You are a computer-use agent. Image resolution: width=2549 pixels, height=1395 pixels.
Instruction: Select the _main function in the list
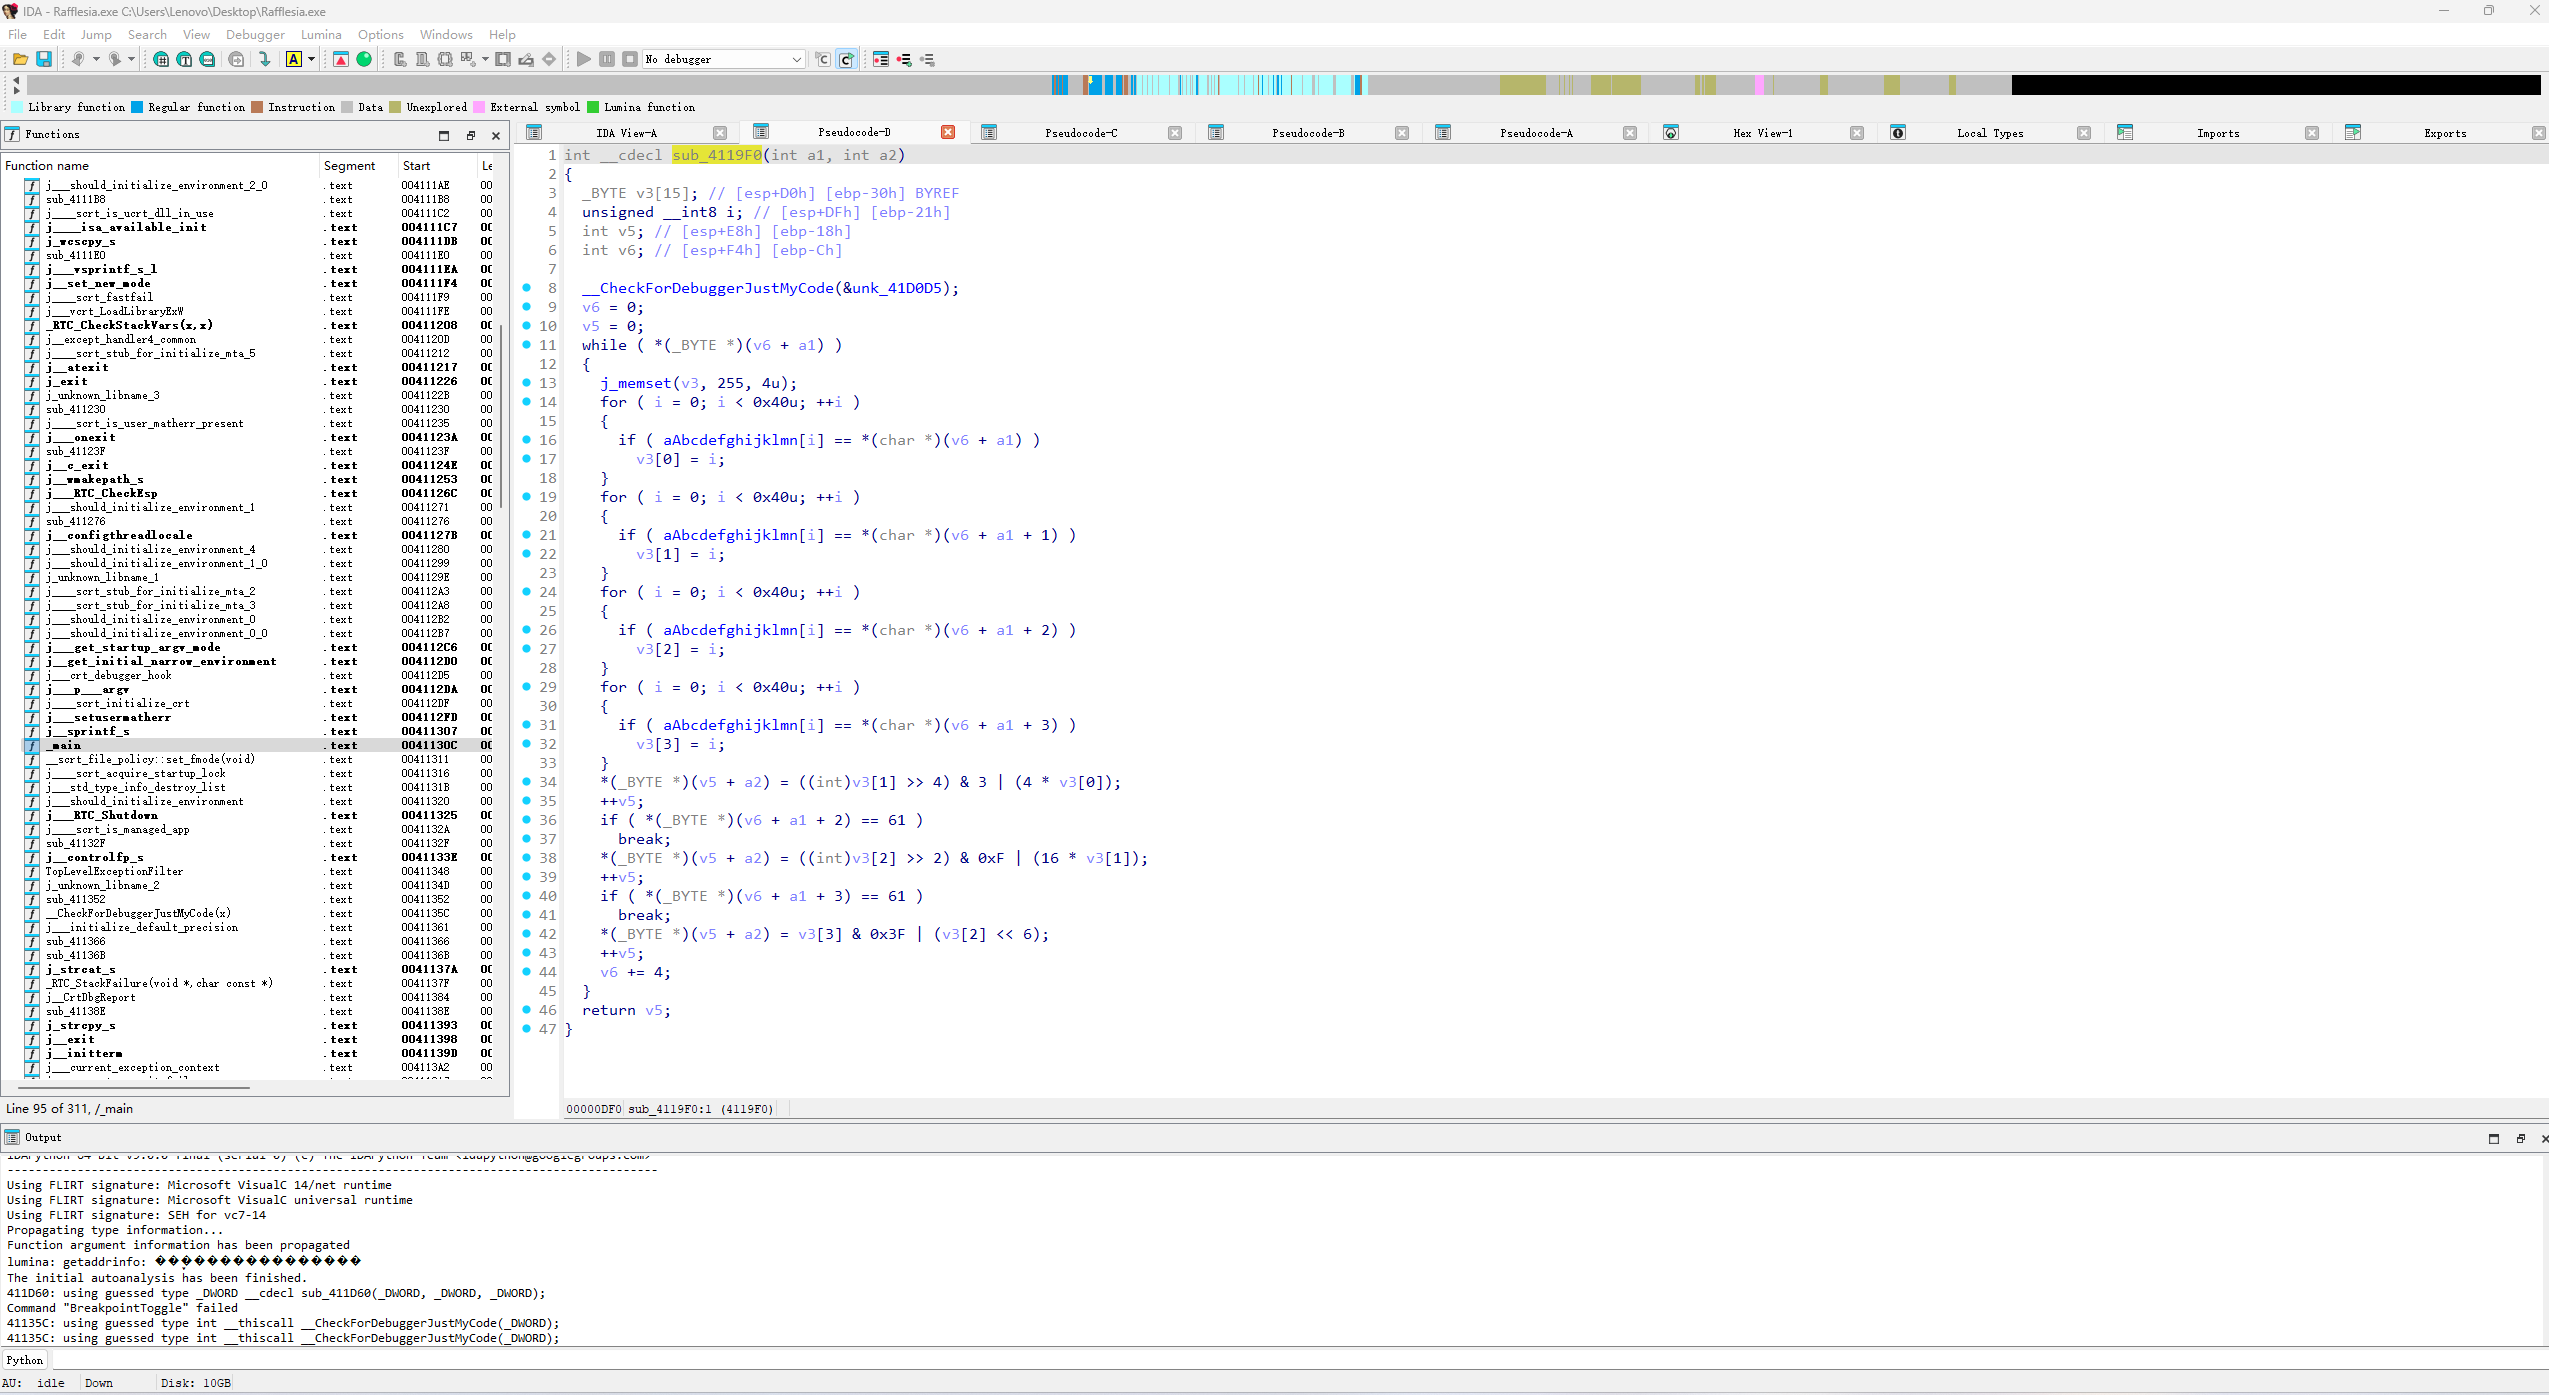(66, 745)
